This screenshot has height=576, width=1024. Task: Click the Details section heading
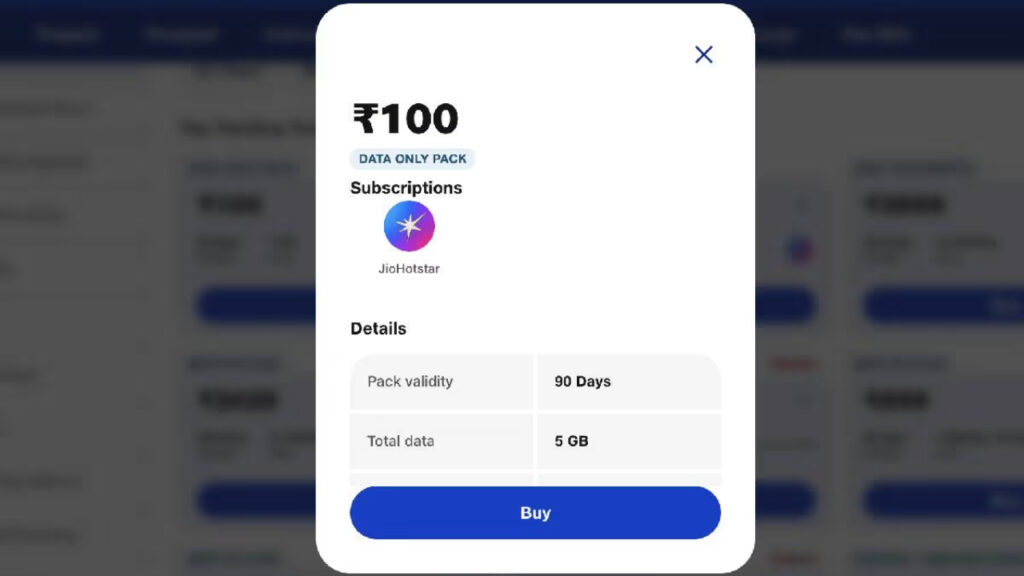tap(378, 328)
